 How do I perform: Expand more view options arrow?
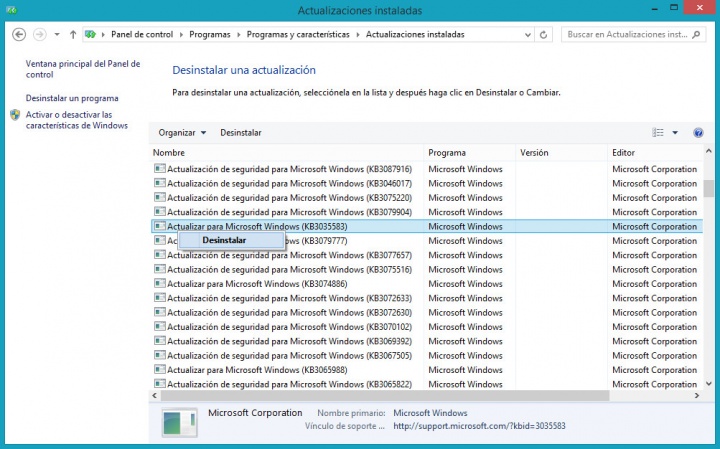click(x=675, y=133)
